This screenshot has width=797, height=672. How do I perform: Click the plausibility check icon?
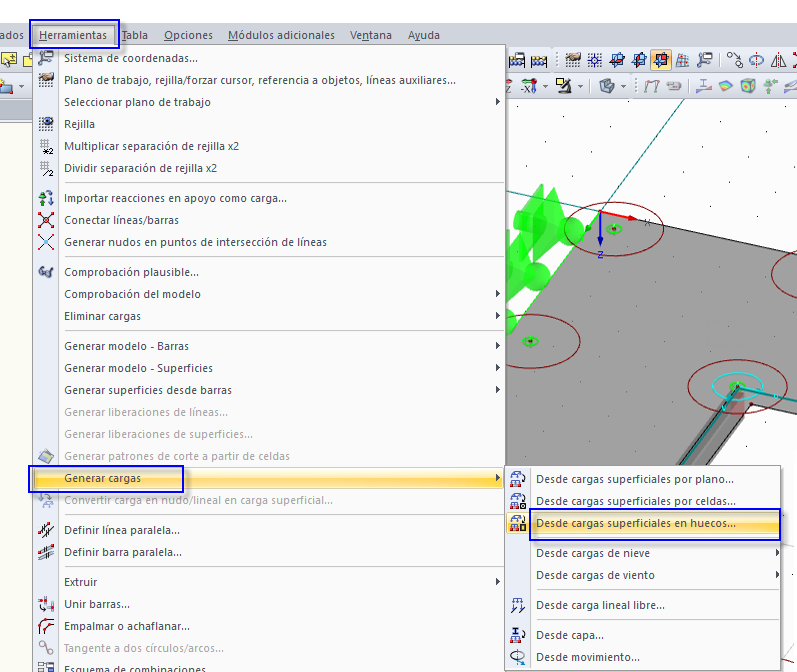(46, 272)
